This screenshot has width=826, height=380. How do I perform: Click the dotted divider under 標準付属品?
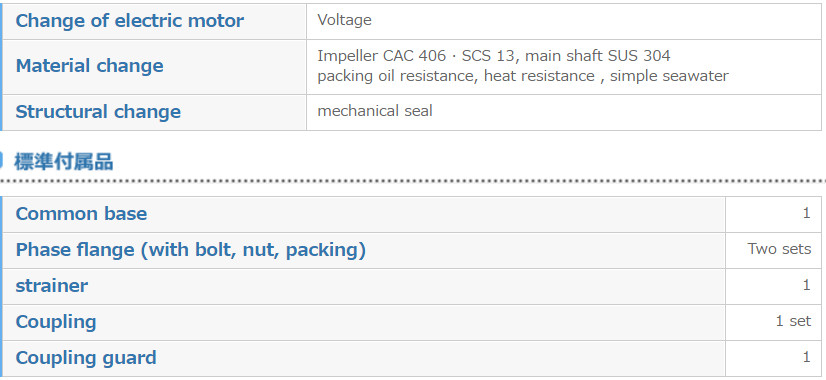(413, 181)
